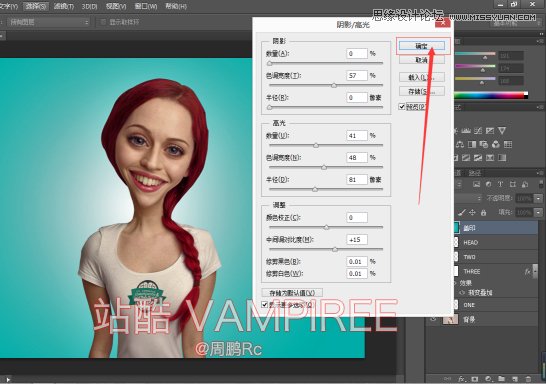Open the 帮助(H) Help menu
The height and width of the screenshot is (384, 546).
(176, 6)
